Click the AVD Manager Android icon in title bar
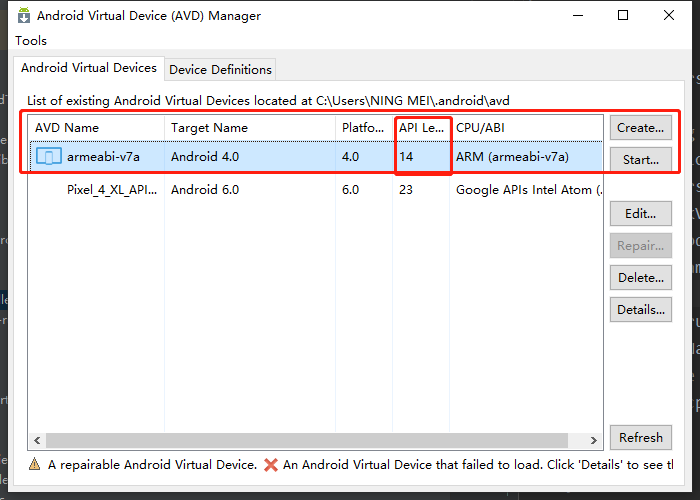700x500 pixels. [24, 15]
